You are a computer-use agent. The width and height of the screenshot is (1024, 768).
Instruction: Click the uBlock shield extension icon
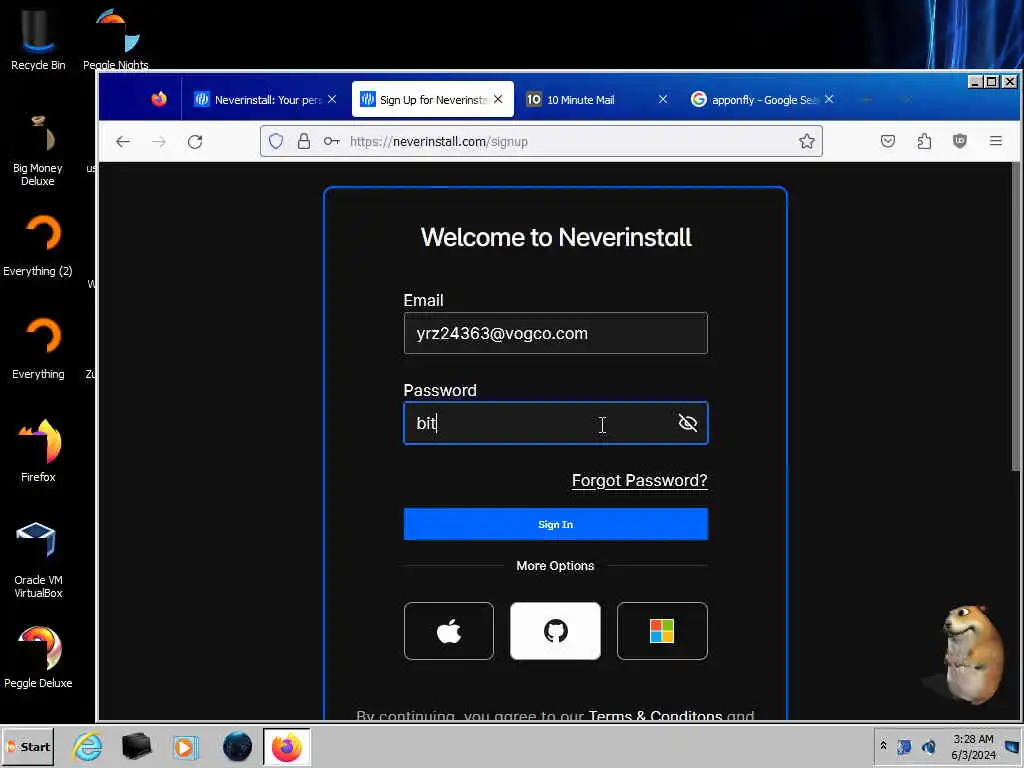(959, 141)
